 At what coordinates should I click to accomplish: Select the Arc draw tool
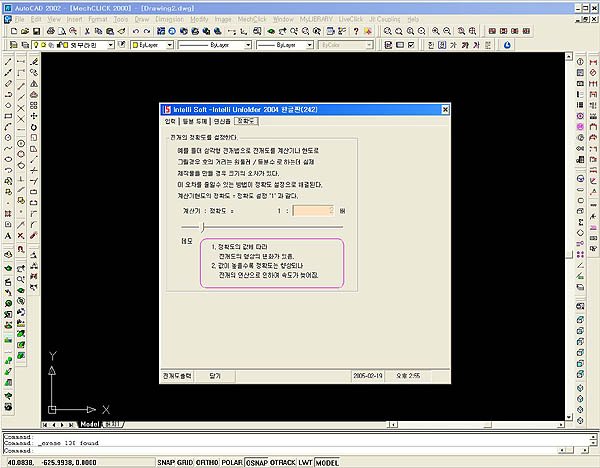click(8, 127)
